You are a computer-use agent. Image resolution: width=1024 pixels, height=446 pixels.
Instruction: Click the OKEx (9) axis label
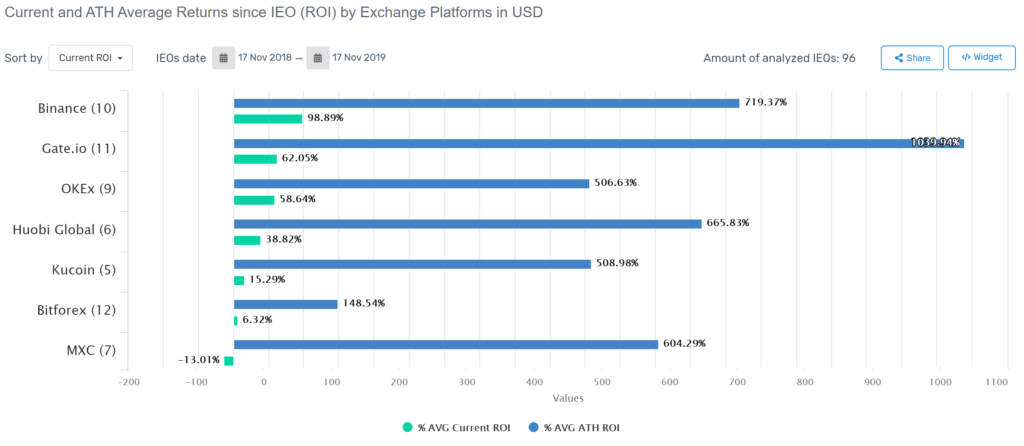(89, 189)
